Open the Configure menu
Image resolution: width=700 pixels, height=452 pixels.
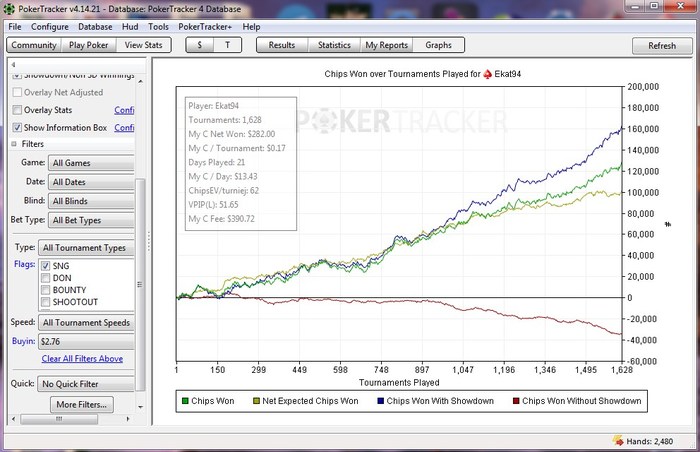[50, 27]
